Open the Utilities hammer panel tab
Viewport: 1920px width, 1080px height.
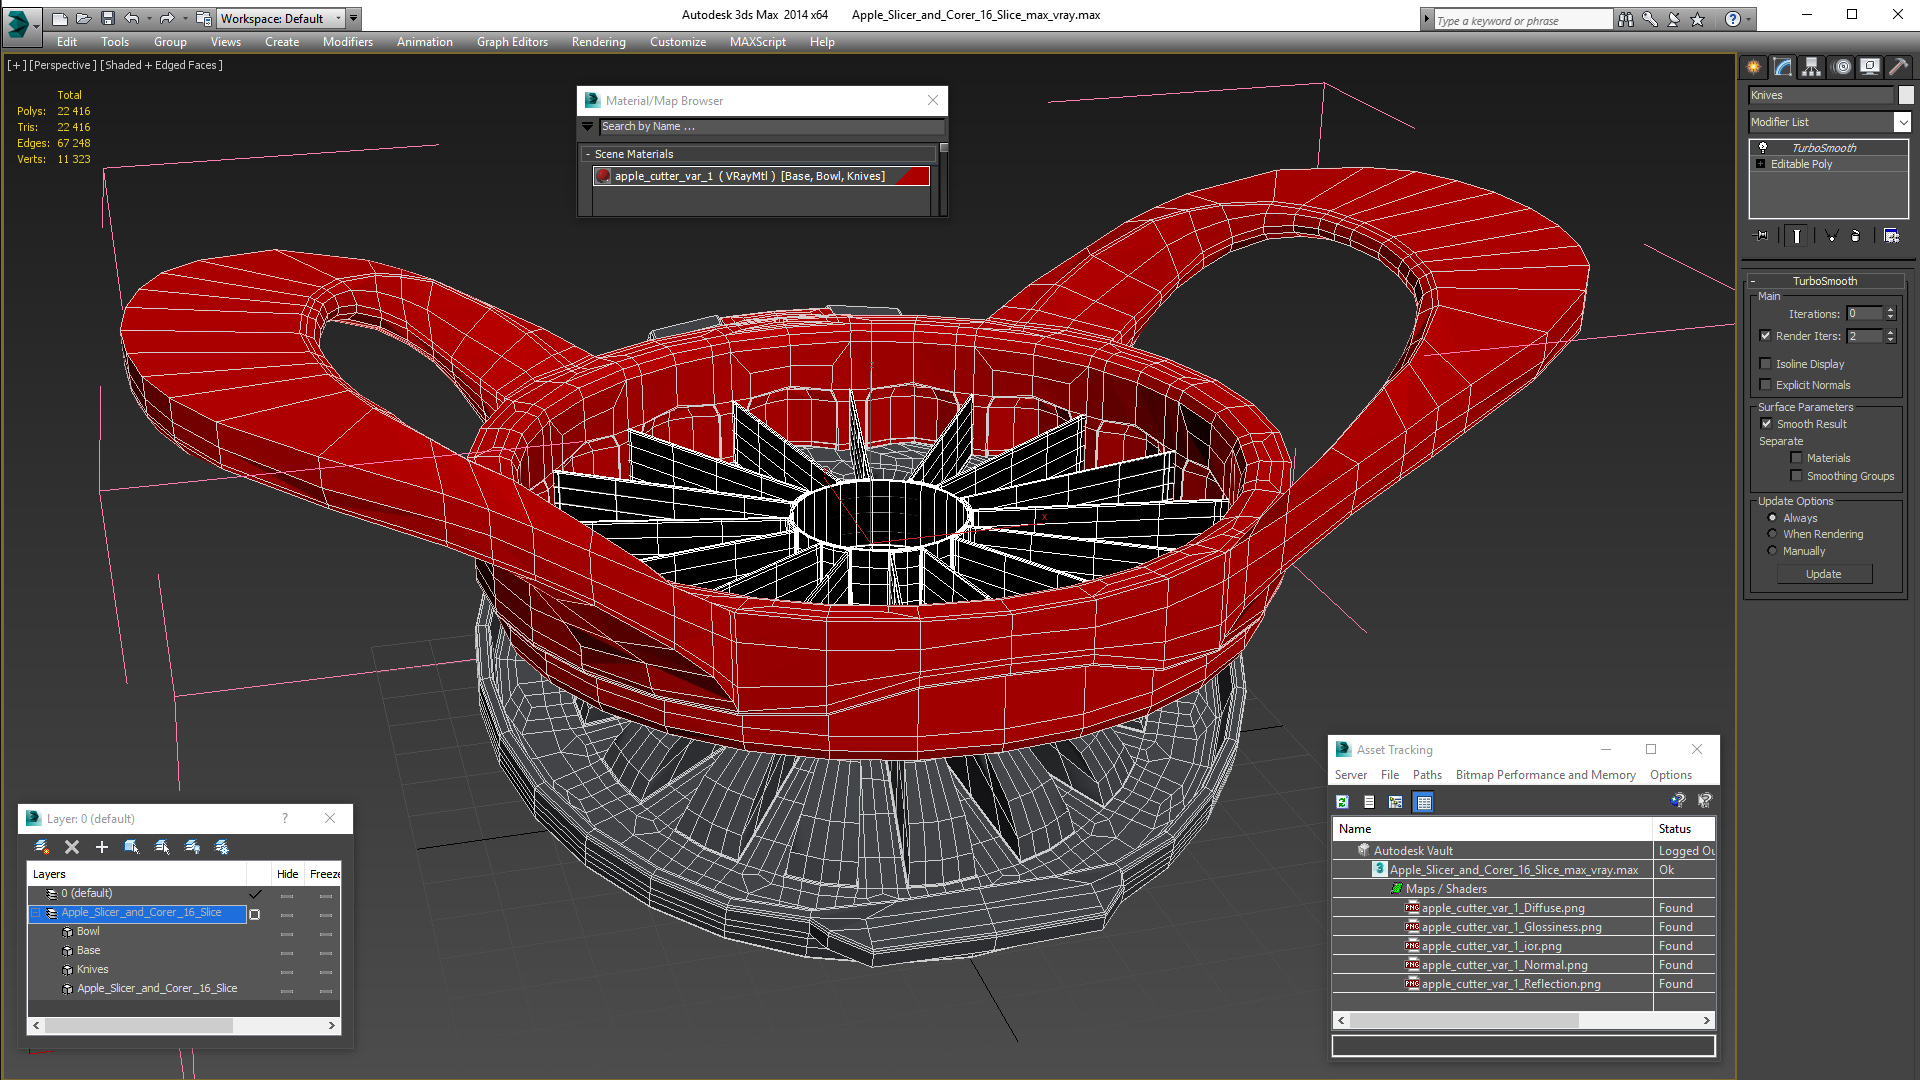1897,67
